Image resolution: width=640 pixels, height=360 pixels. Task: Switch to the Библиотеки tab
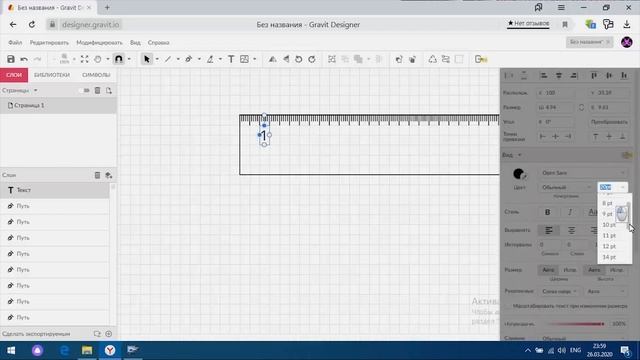pyautogui.click(x=52, y=75)
